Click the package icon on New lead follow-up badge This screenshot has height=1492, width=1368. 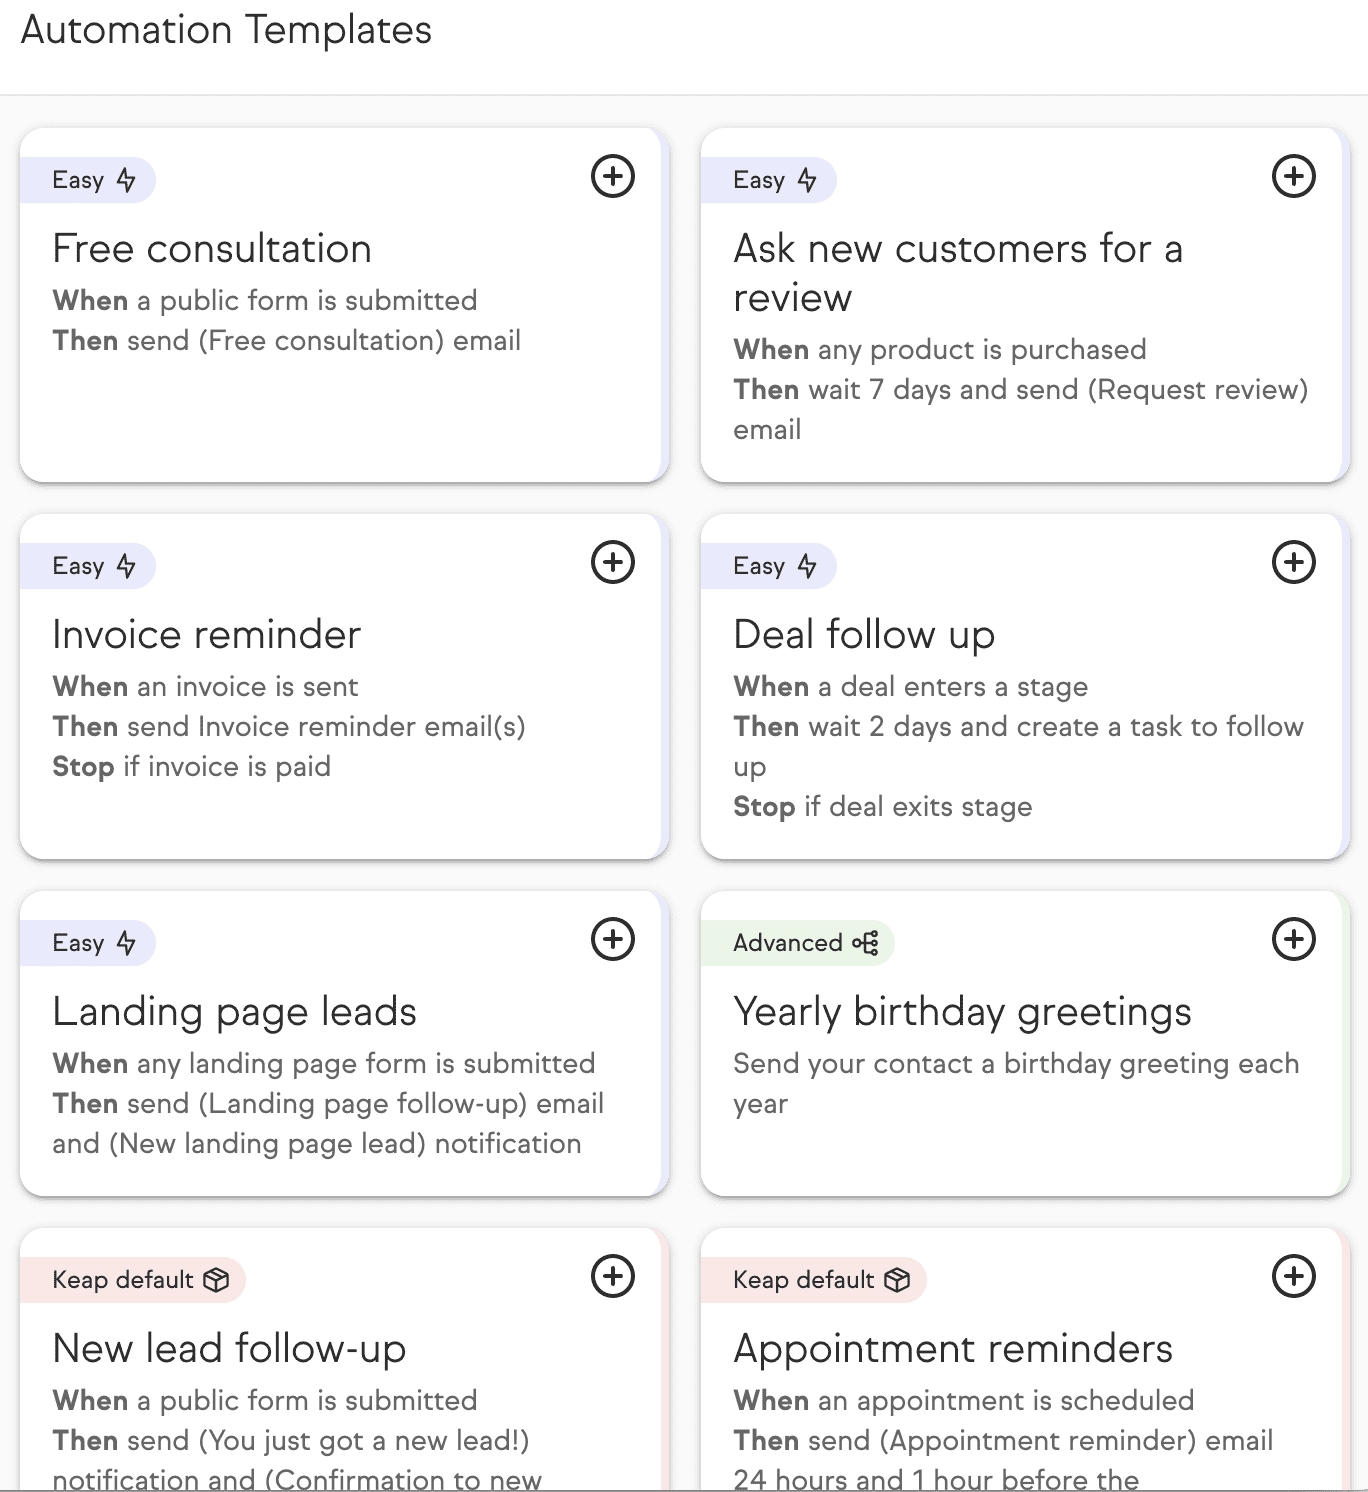pos(217,1280)
